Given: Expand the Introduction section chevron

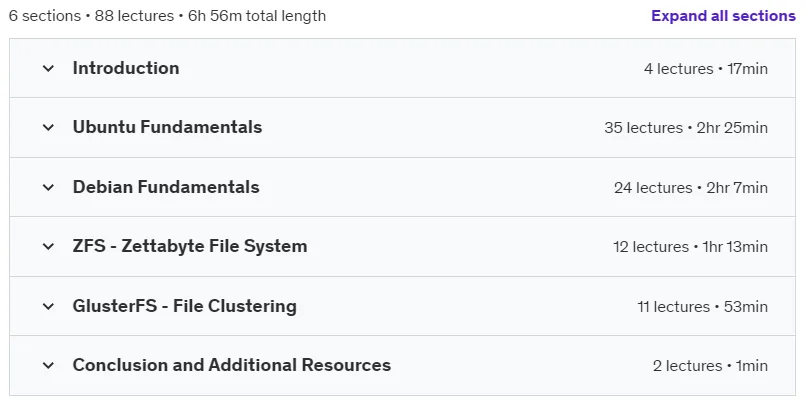Looking at the screenshot, I should (x=48, y=68).
